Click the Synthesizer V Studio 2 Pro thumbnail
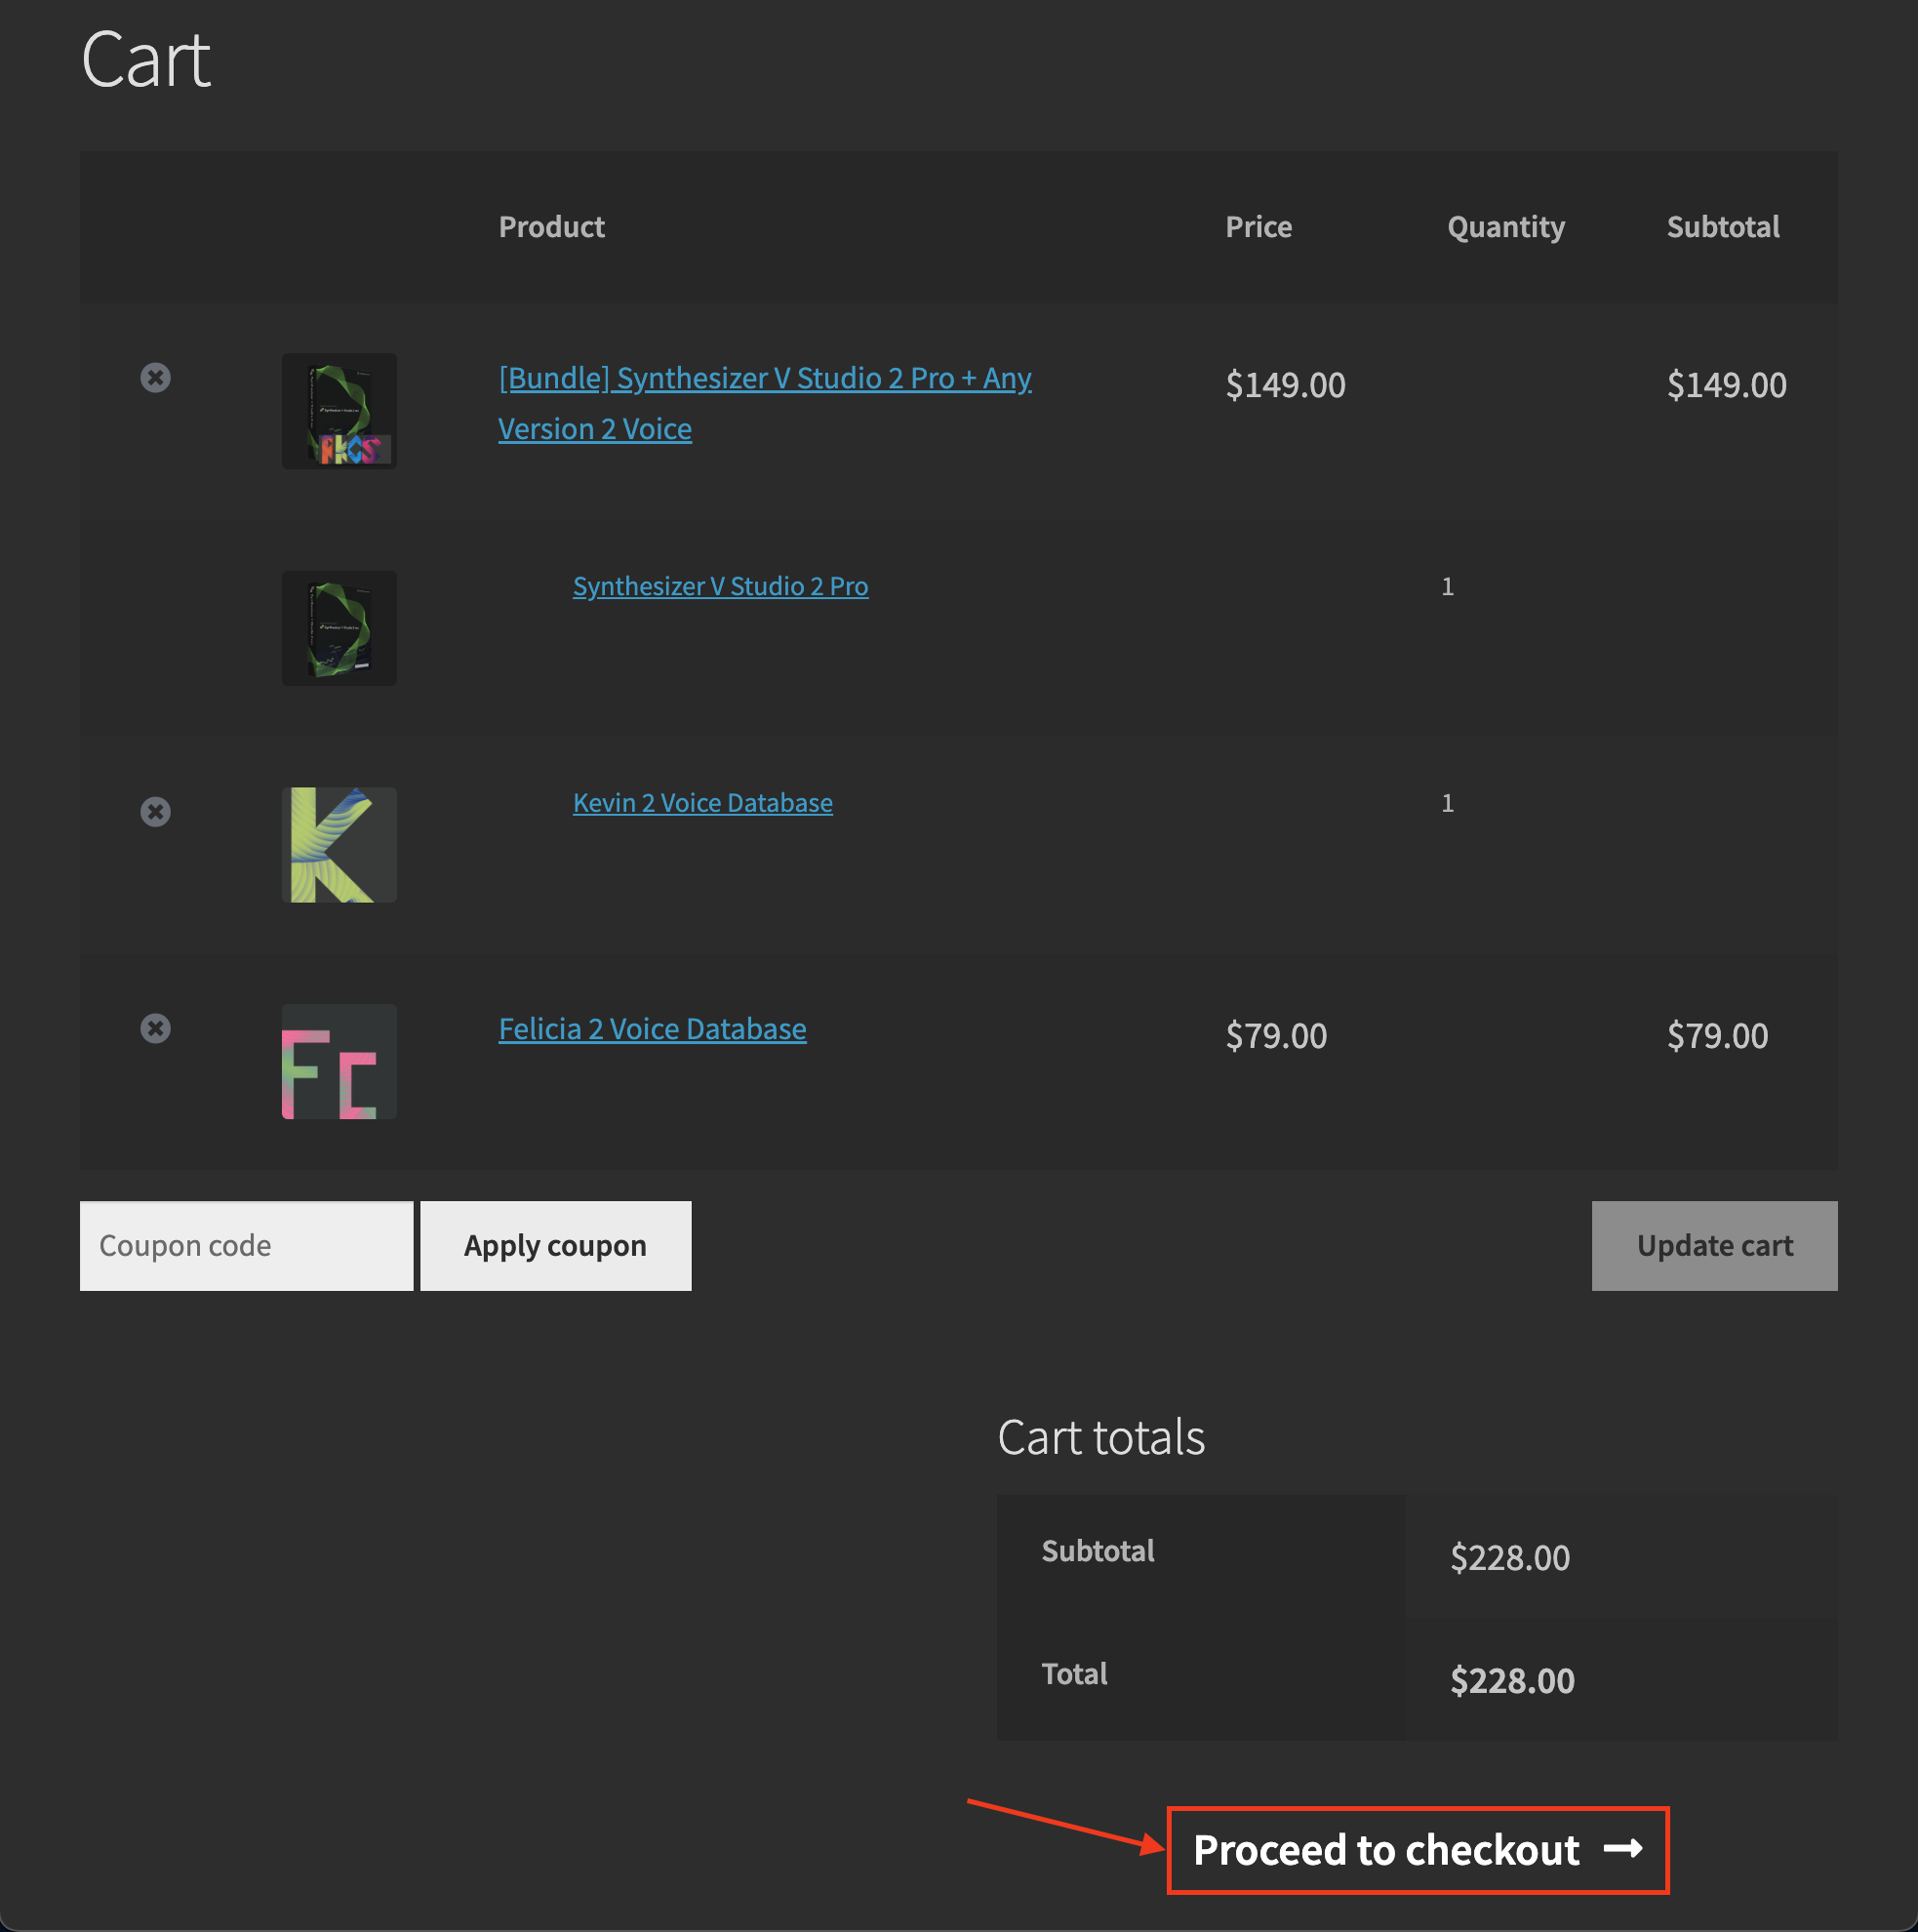This screenshot has height=1932, width=1918. coord(339,629)
